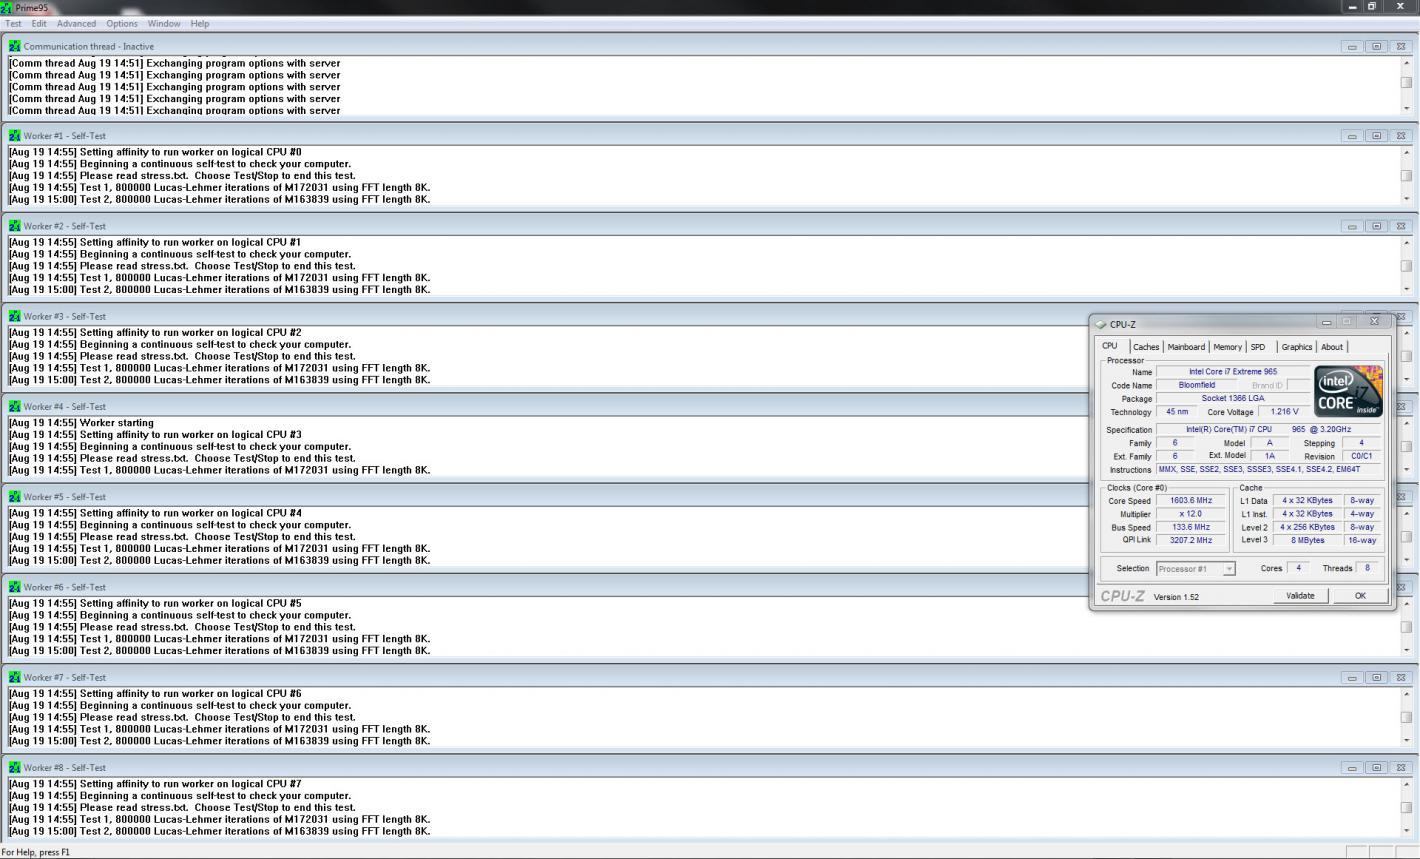Click the Package value Socket 1366 LGA
Viewport: 1420px width, 859px height.
pos(1233,398)
